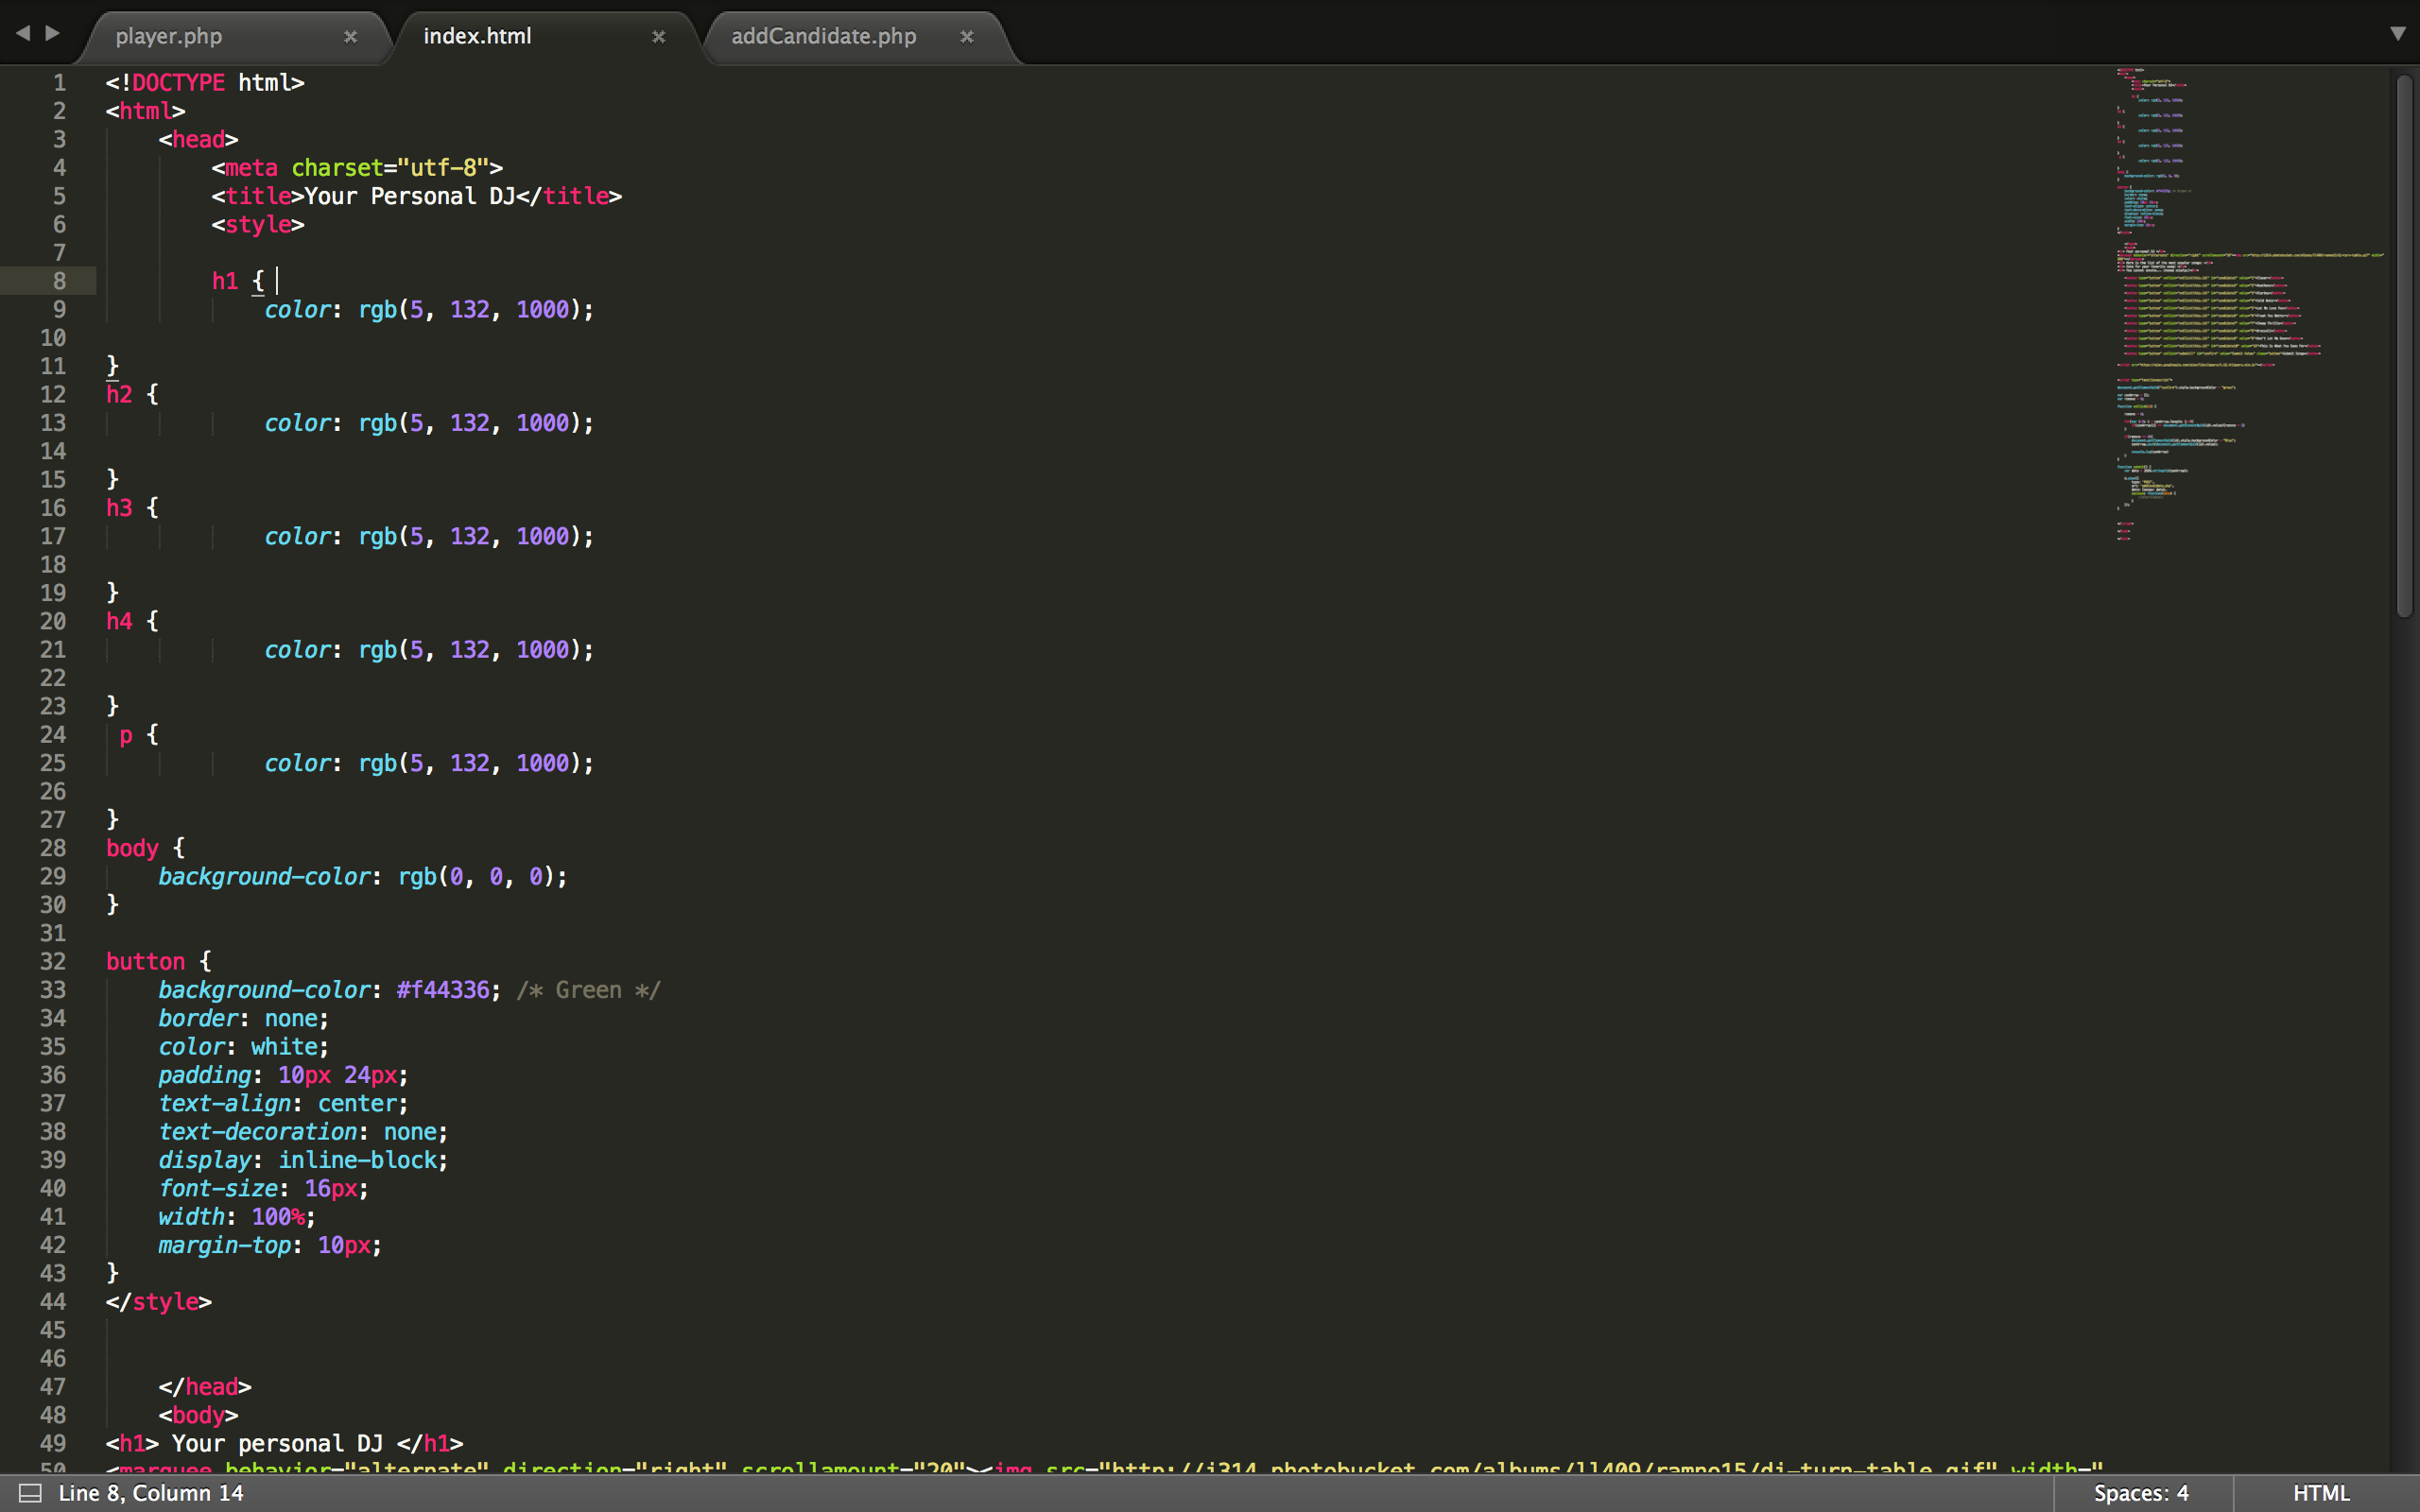Close addCandidate.php via its asterisk indicator

967,37
